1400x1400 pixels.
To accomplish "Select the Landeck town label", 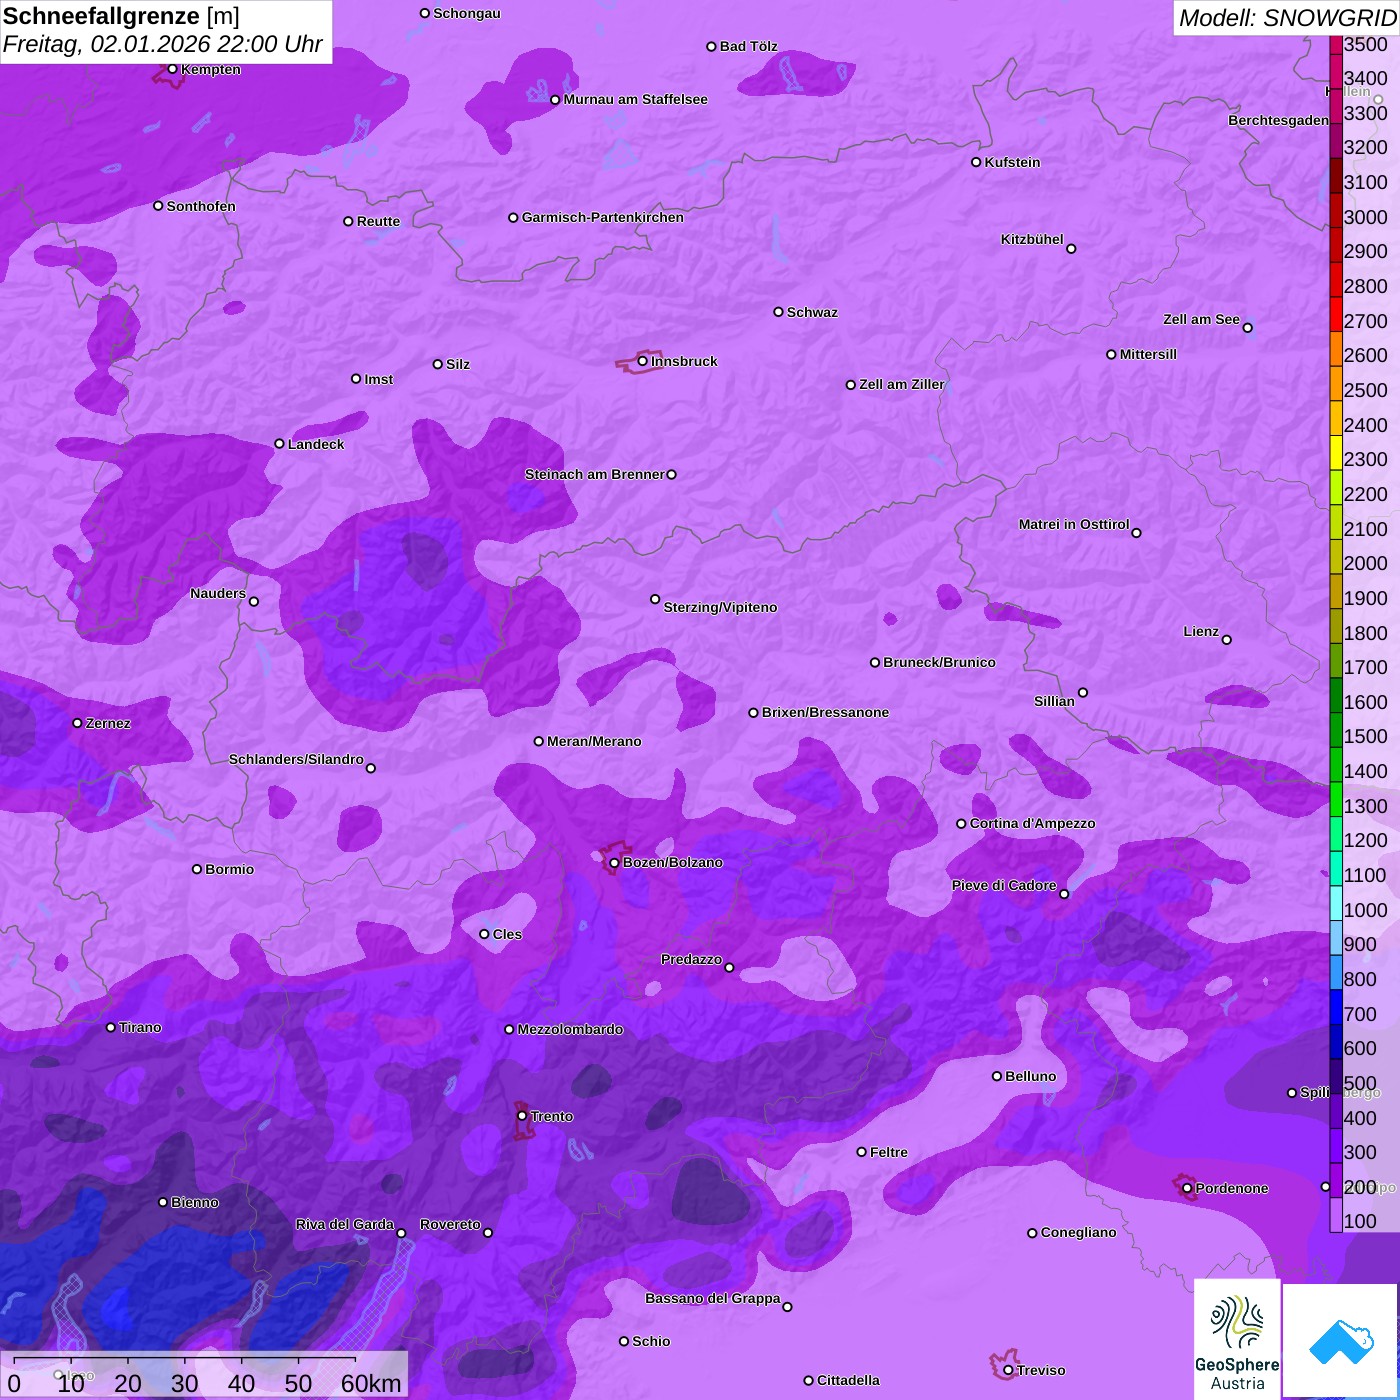I will pyautogui.click(x=316, y=444).
